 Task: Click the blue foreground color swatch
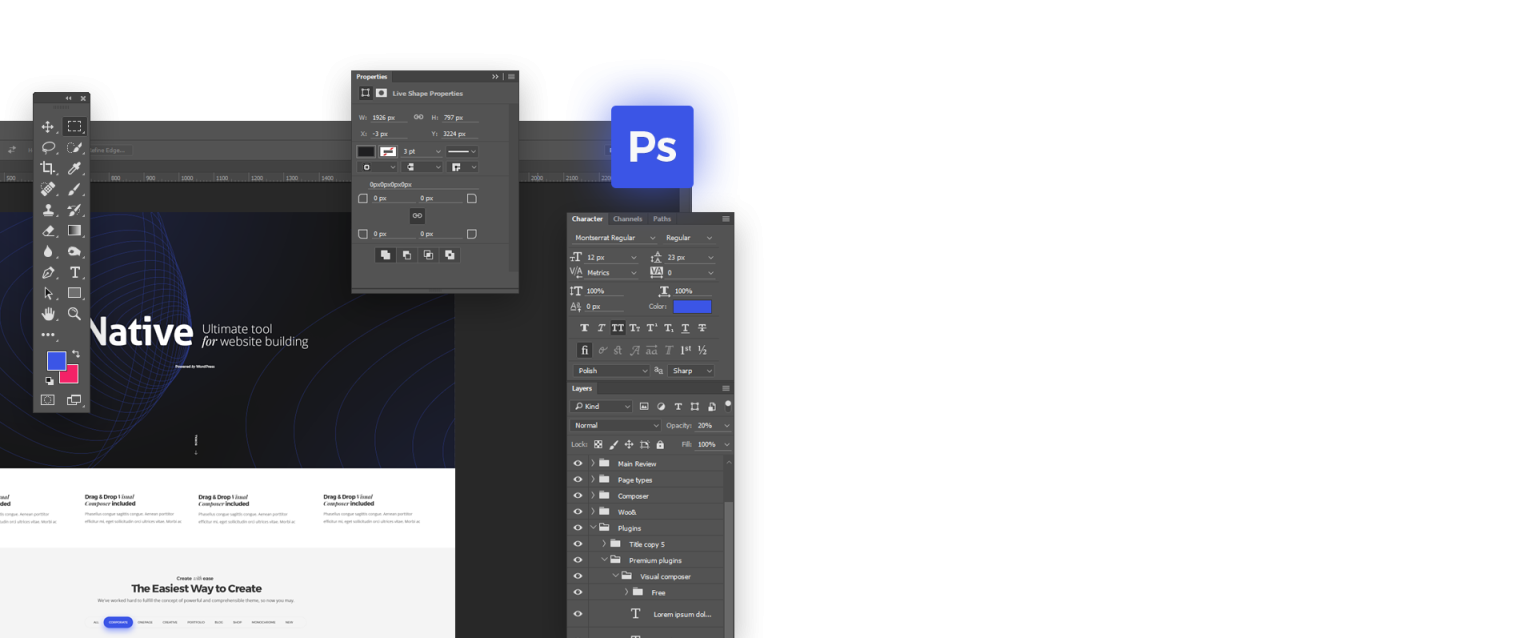pyautogui.click(x=56, y=361)
